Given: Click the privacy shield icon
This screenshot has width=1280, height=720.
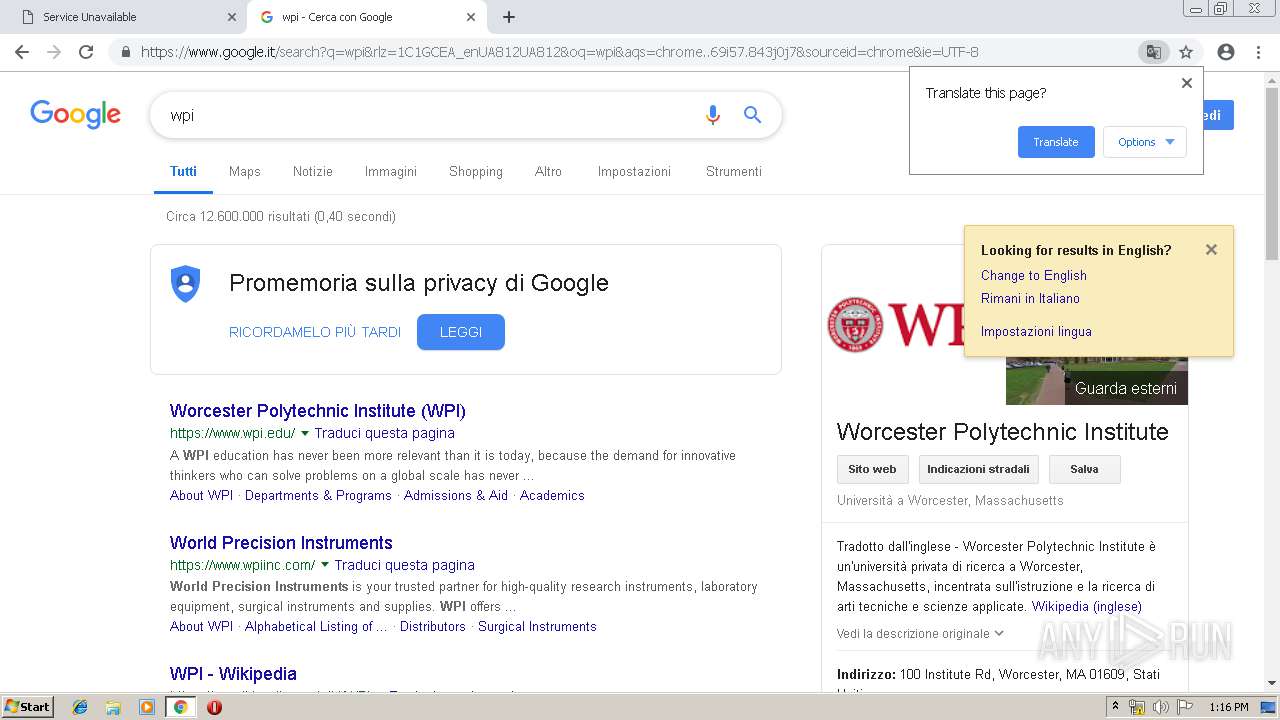Looking at the screenshot, I should click(x=185, y=284).
